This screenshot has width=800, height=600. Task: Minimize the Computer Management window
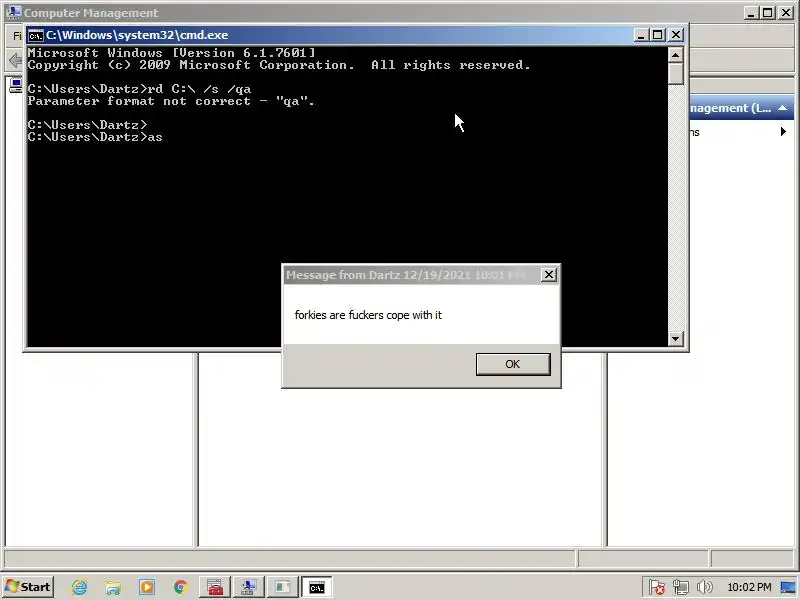tap(750, 13)
